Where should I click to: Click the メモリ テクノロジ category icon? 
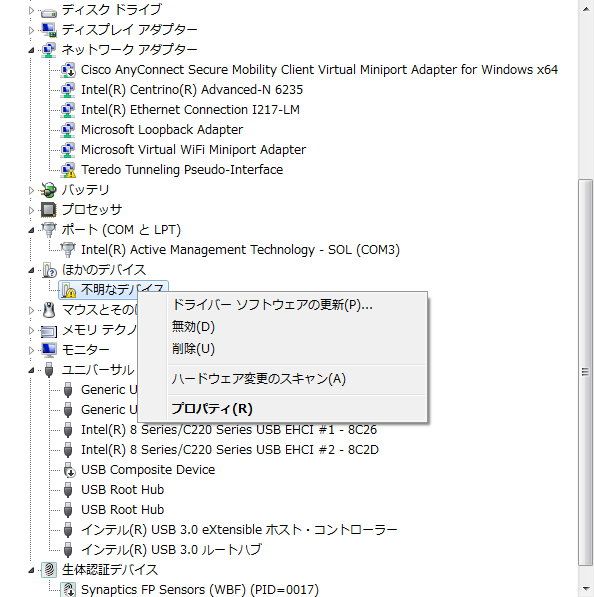pos(49,331)
